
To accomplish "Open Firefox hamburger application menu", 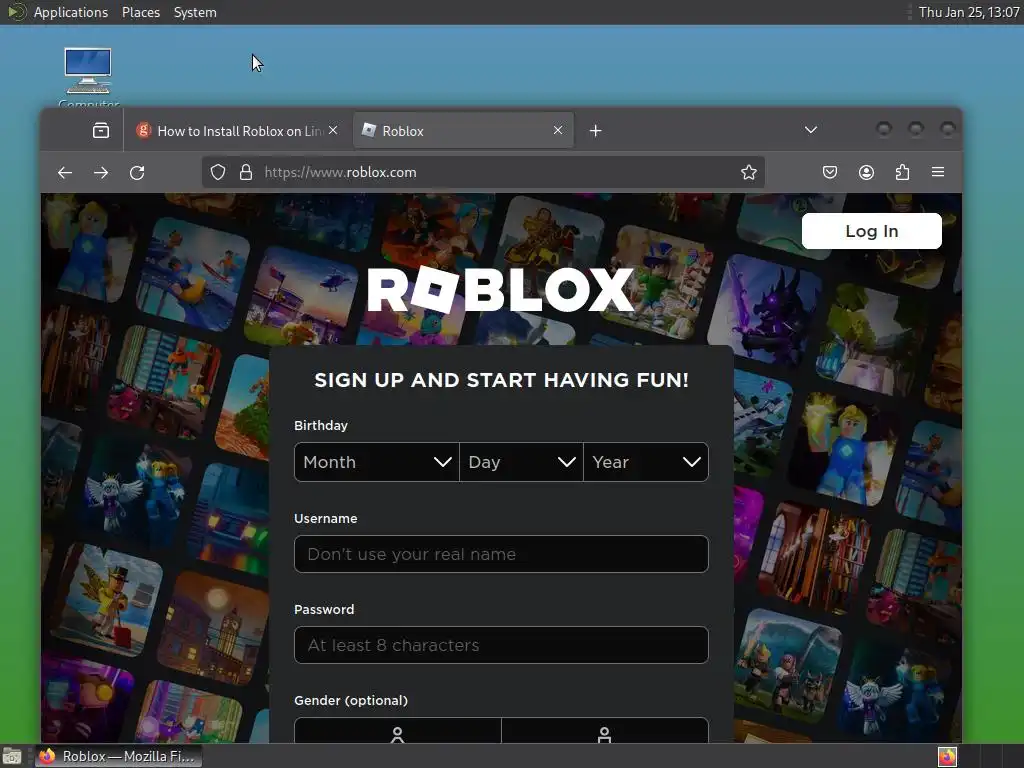I will coord(938,172).
